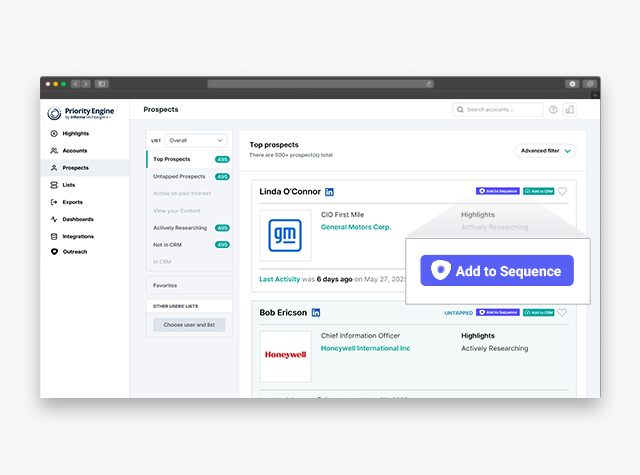
Task: Open Bob Ericson's LinkedIn profile icon
Action: point(316,313)
